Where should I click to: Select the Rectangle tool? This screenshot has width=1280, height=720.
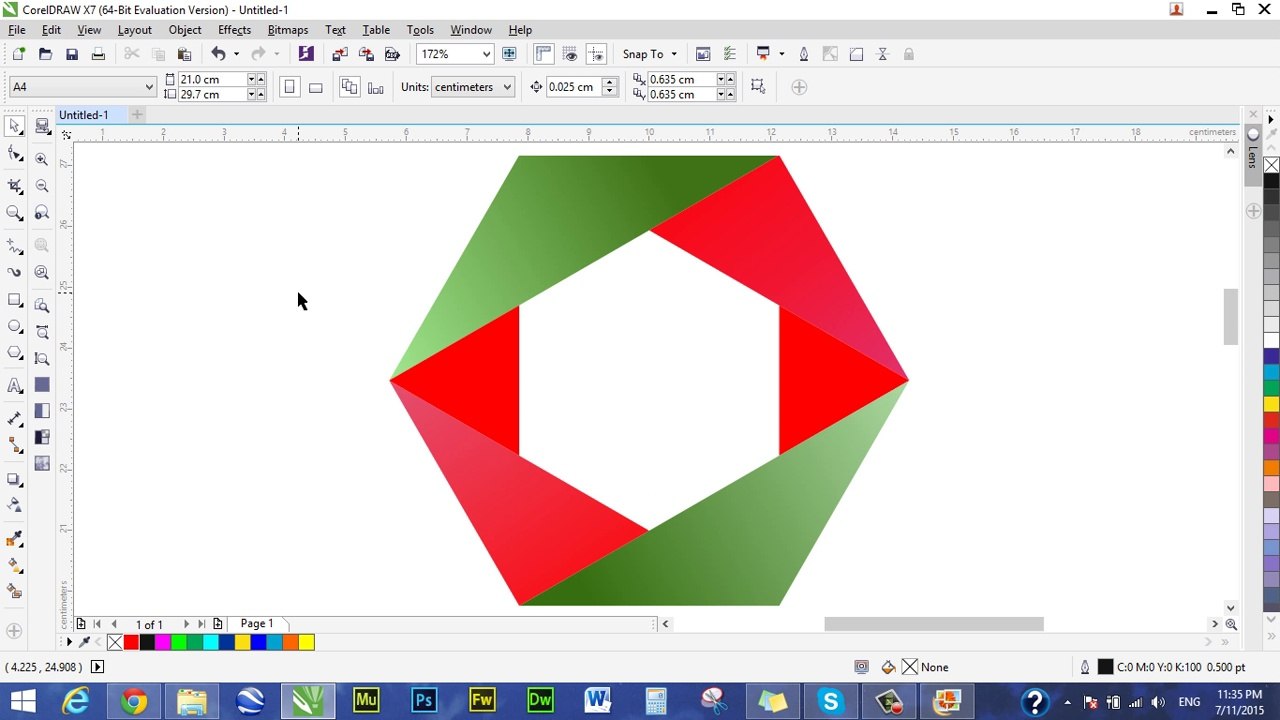14,300
